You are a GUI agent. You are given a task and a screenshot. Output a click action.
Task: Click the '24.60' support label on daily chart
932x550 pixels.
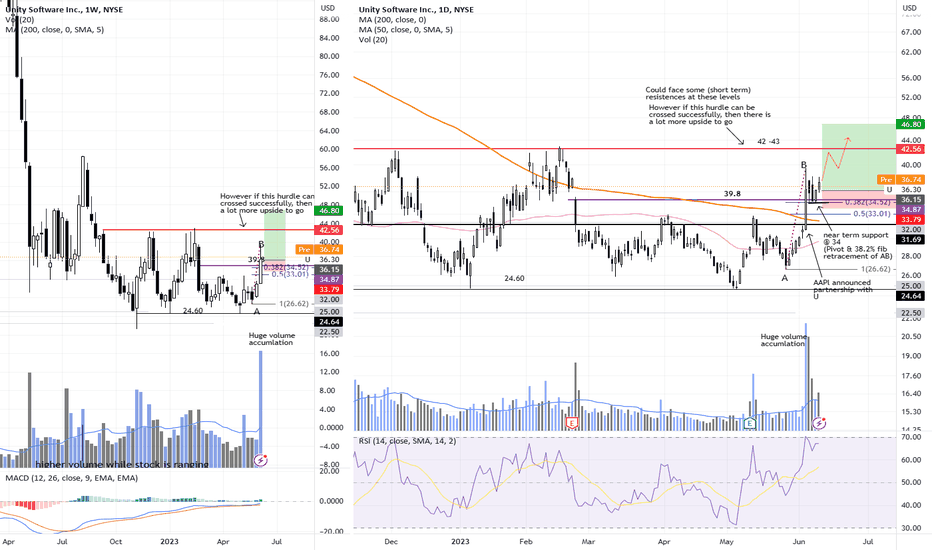click(x=514, y=278)
